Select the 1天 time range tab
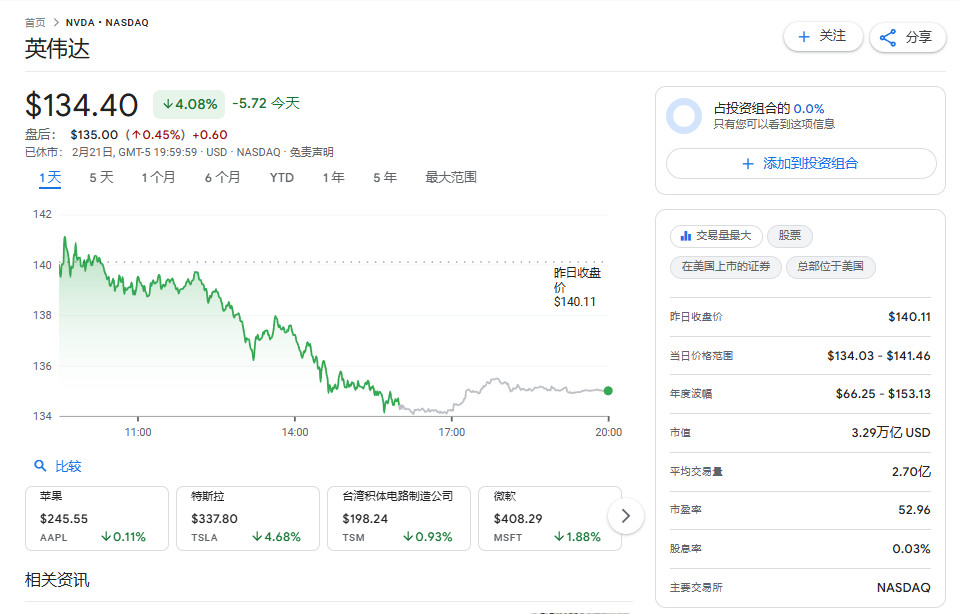 (x=50, y=178)
